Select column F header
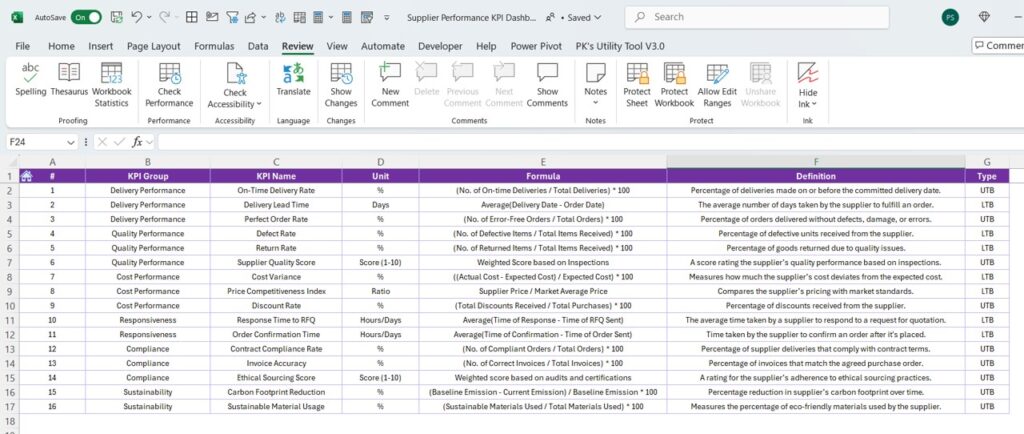Viewport: 1024px width, 434px height. (816, 162)
